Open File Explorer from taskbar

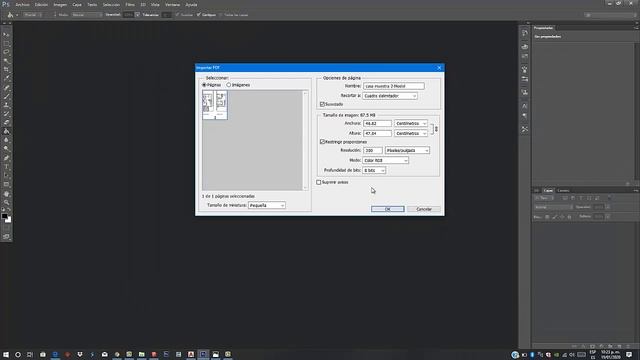[141, 355]
